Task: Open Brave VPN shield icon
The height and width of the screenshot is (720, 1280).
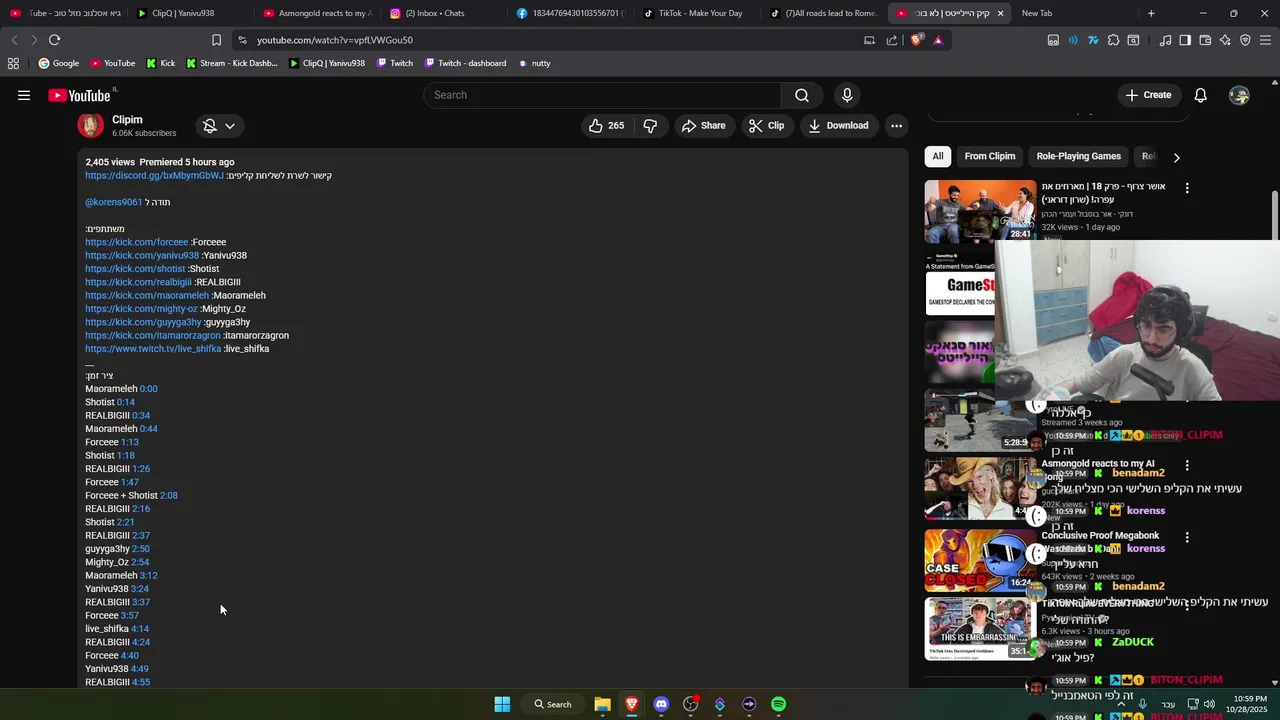Action: (x=1245, y=40)
